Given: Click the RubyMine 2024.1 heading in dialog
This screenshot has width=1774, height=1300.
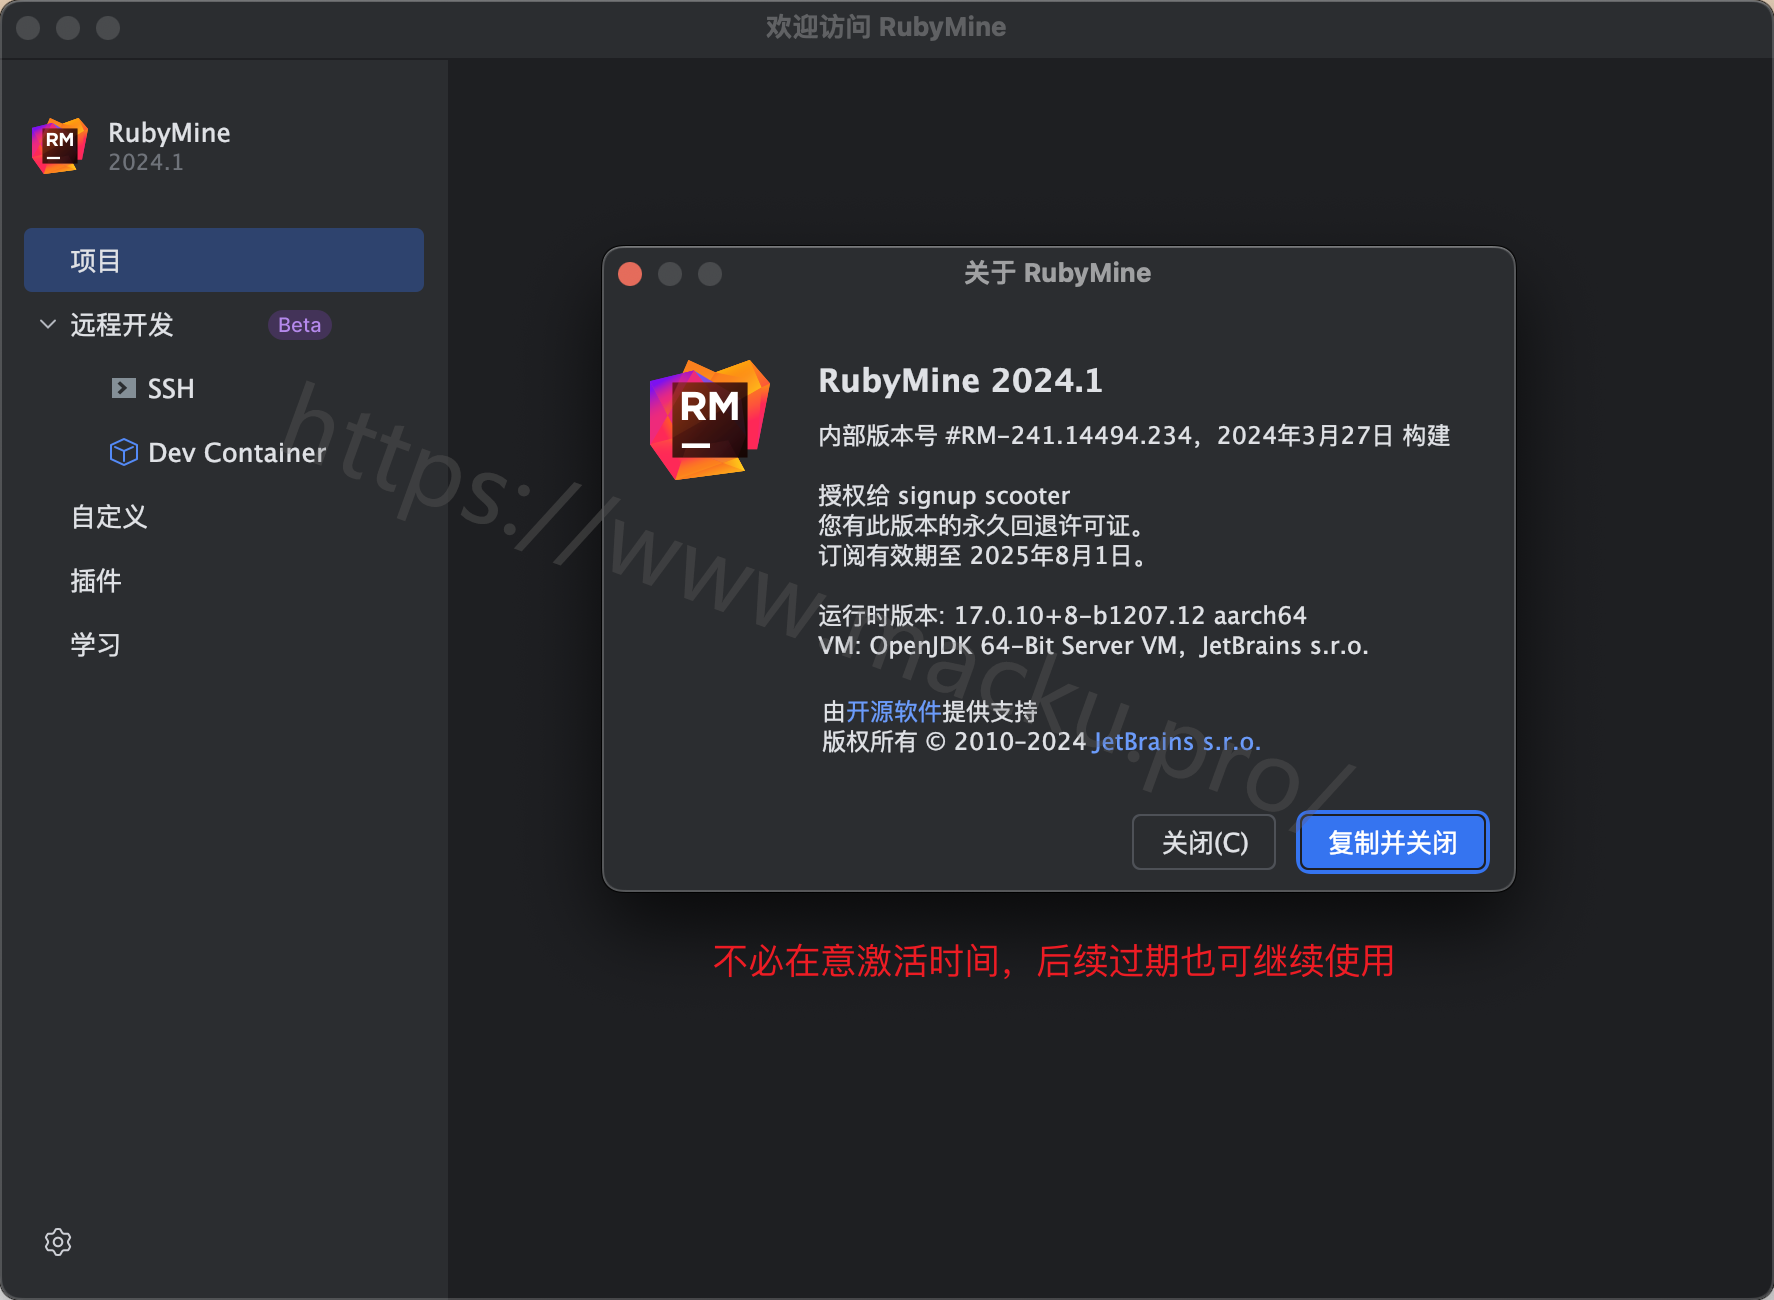Looking at the screenshot, I should coord(960,380).
